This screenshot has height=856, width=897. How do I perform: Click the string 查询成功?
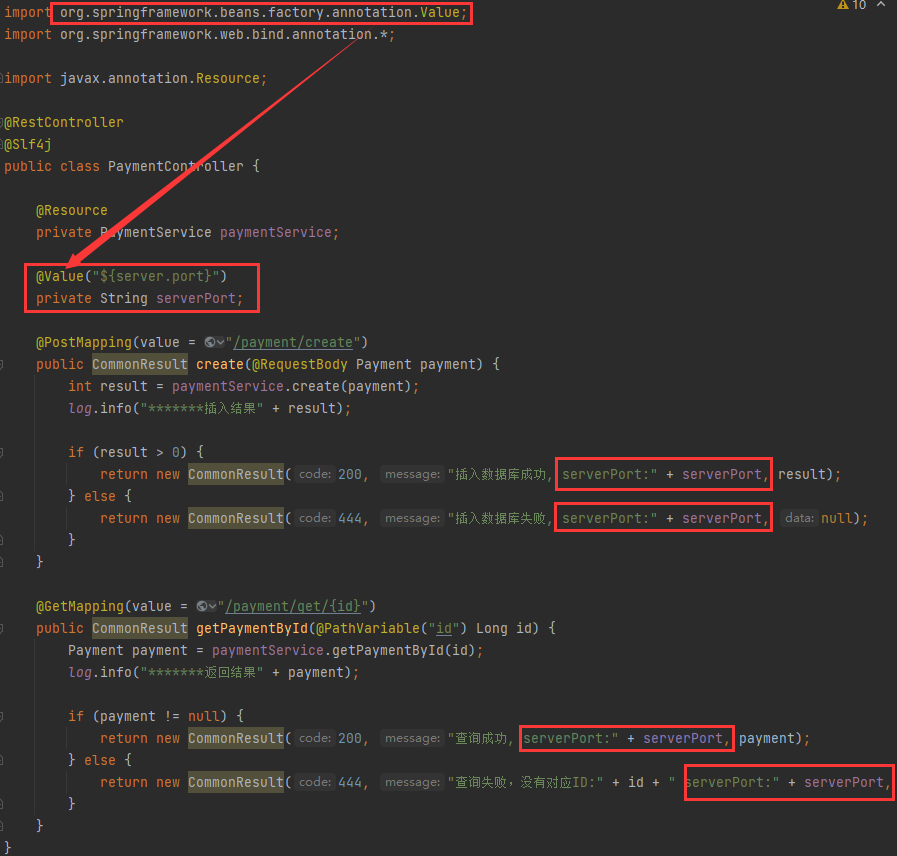pyautogui.click(x=481, y=739)
